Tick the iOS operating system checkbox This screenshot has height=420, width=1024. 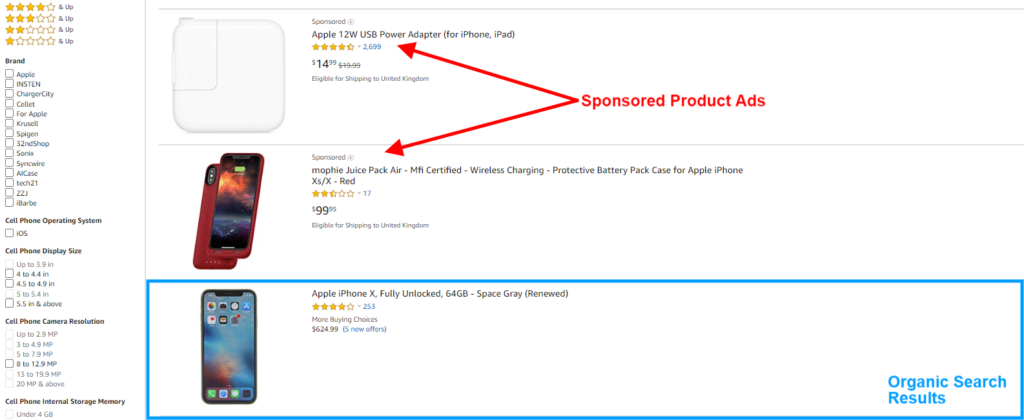pos(9,233)
